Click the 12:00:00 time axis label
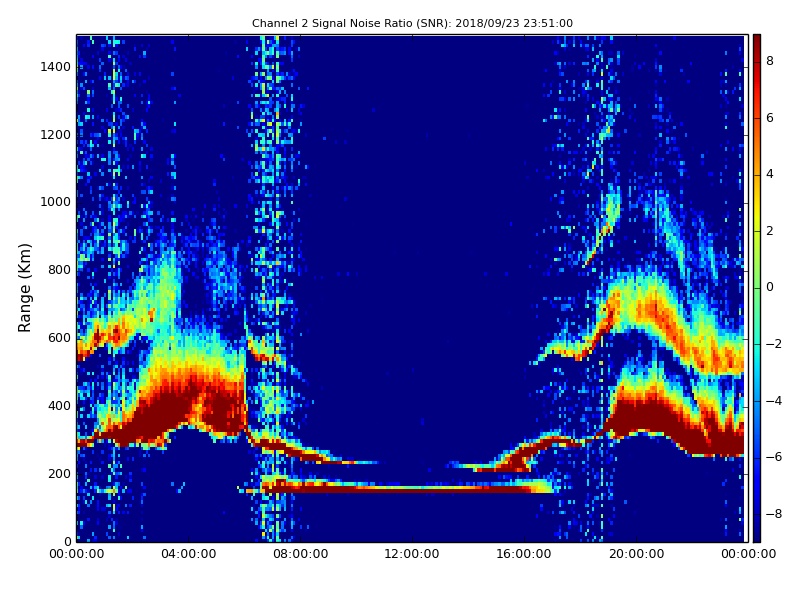800x600 pixels. pyautogui.click(x=412, y=554)
